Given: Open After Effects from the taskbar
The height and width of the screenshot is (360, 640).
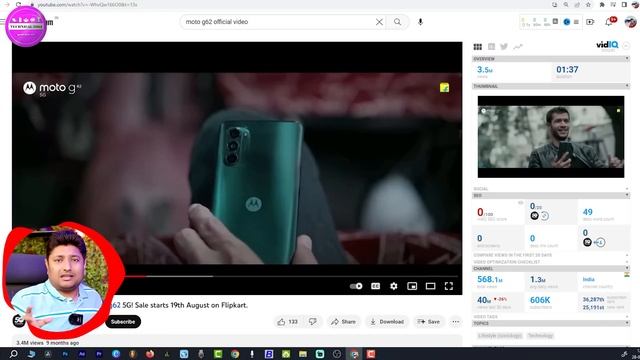Looking at the screenshot, I should (82, 354).
